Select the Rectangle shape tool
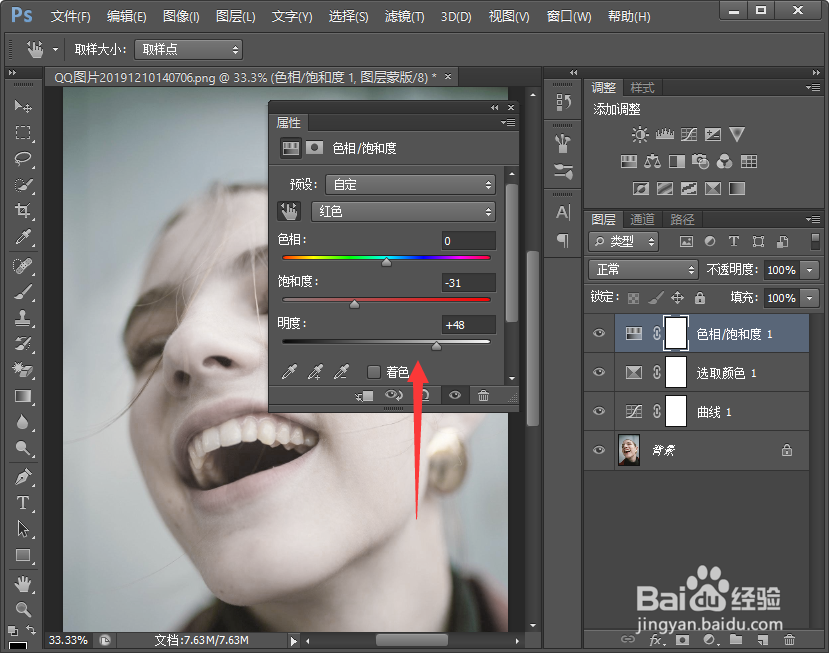Screen dimensions: 829x653 [x=23, y=555]
